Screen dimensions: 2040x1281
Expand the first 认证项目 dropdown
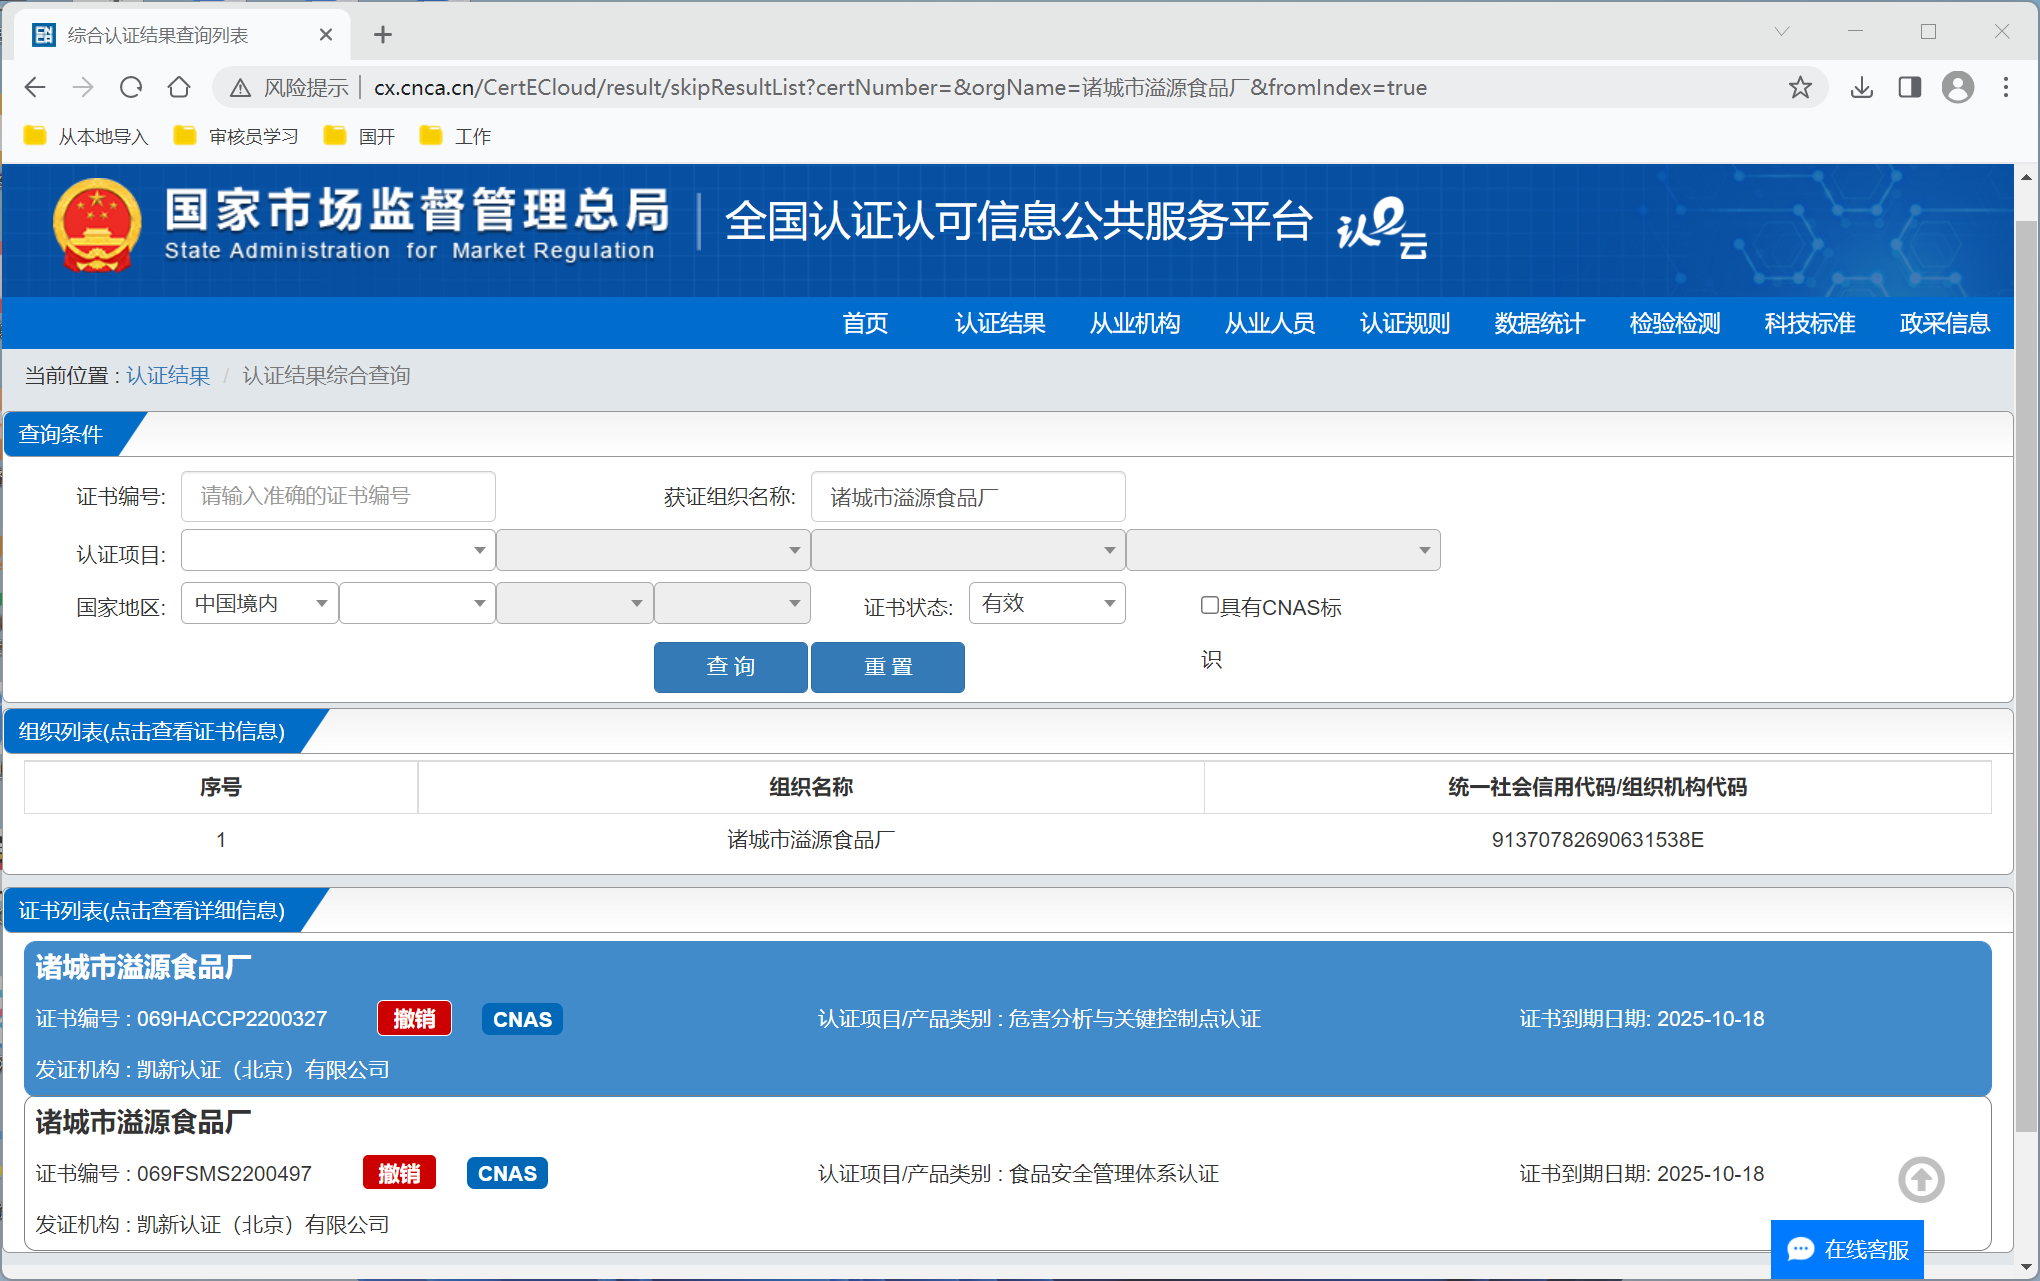click(337, 550)
